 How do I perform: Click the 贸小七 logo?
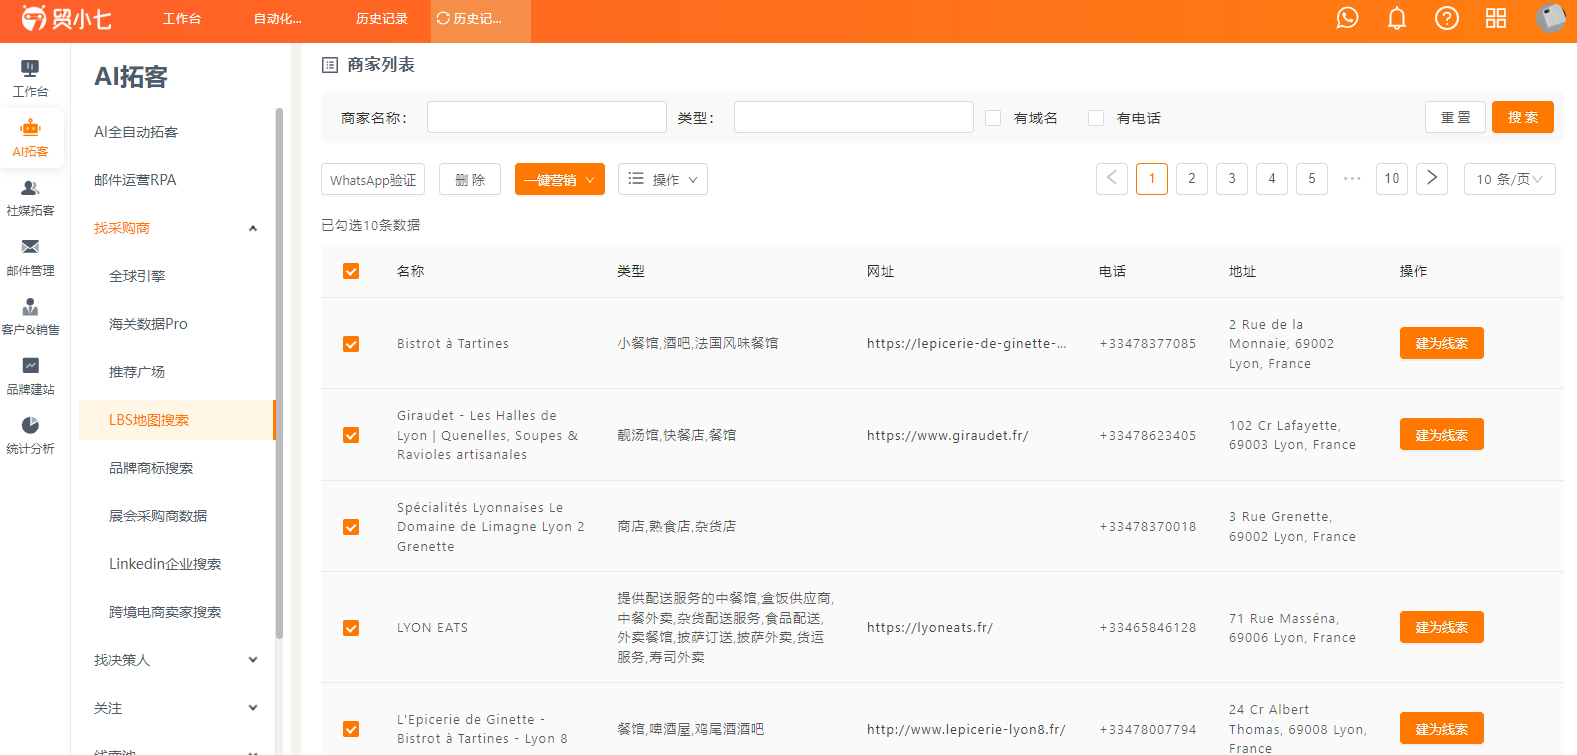[x=67, y=18]
